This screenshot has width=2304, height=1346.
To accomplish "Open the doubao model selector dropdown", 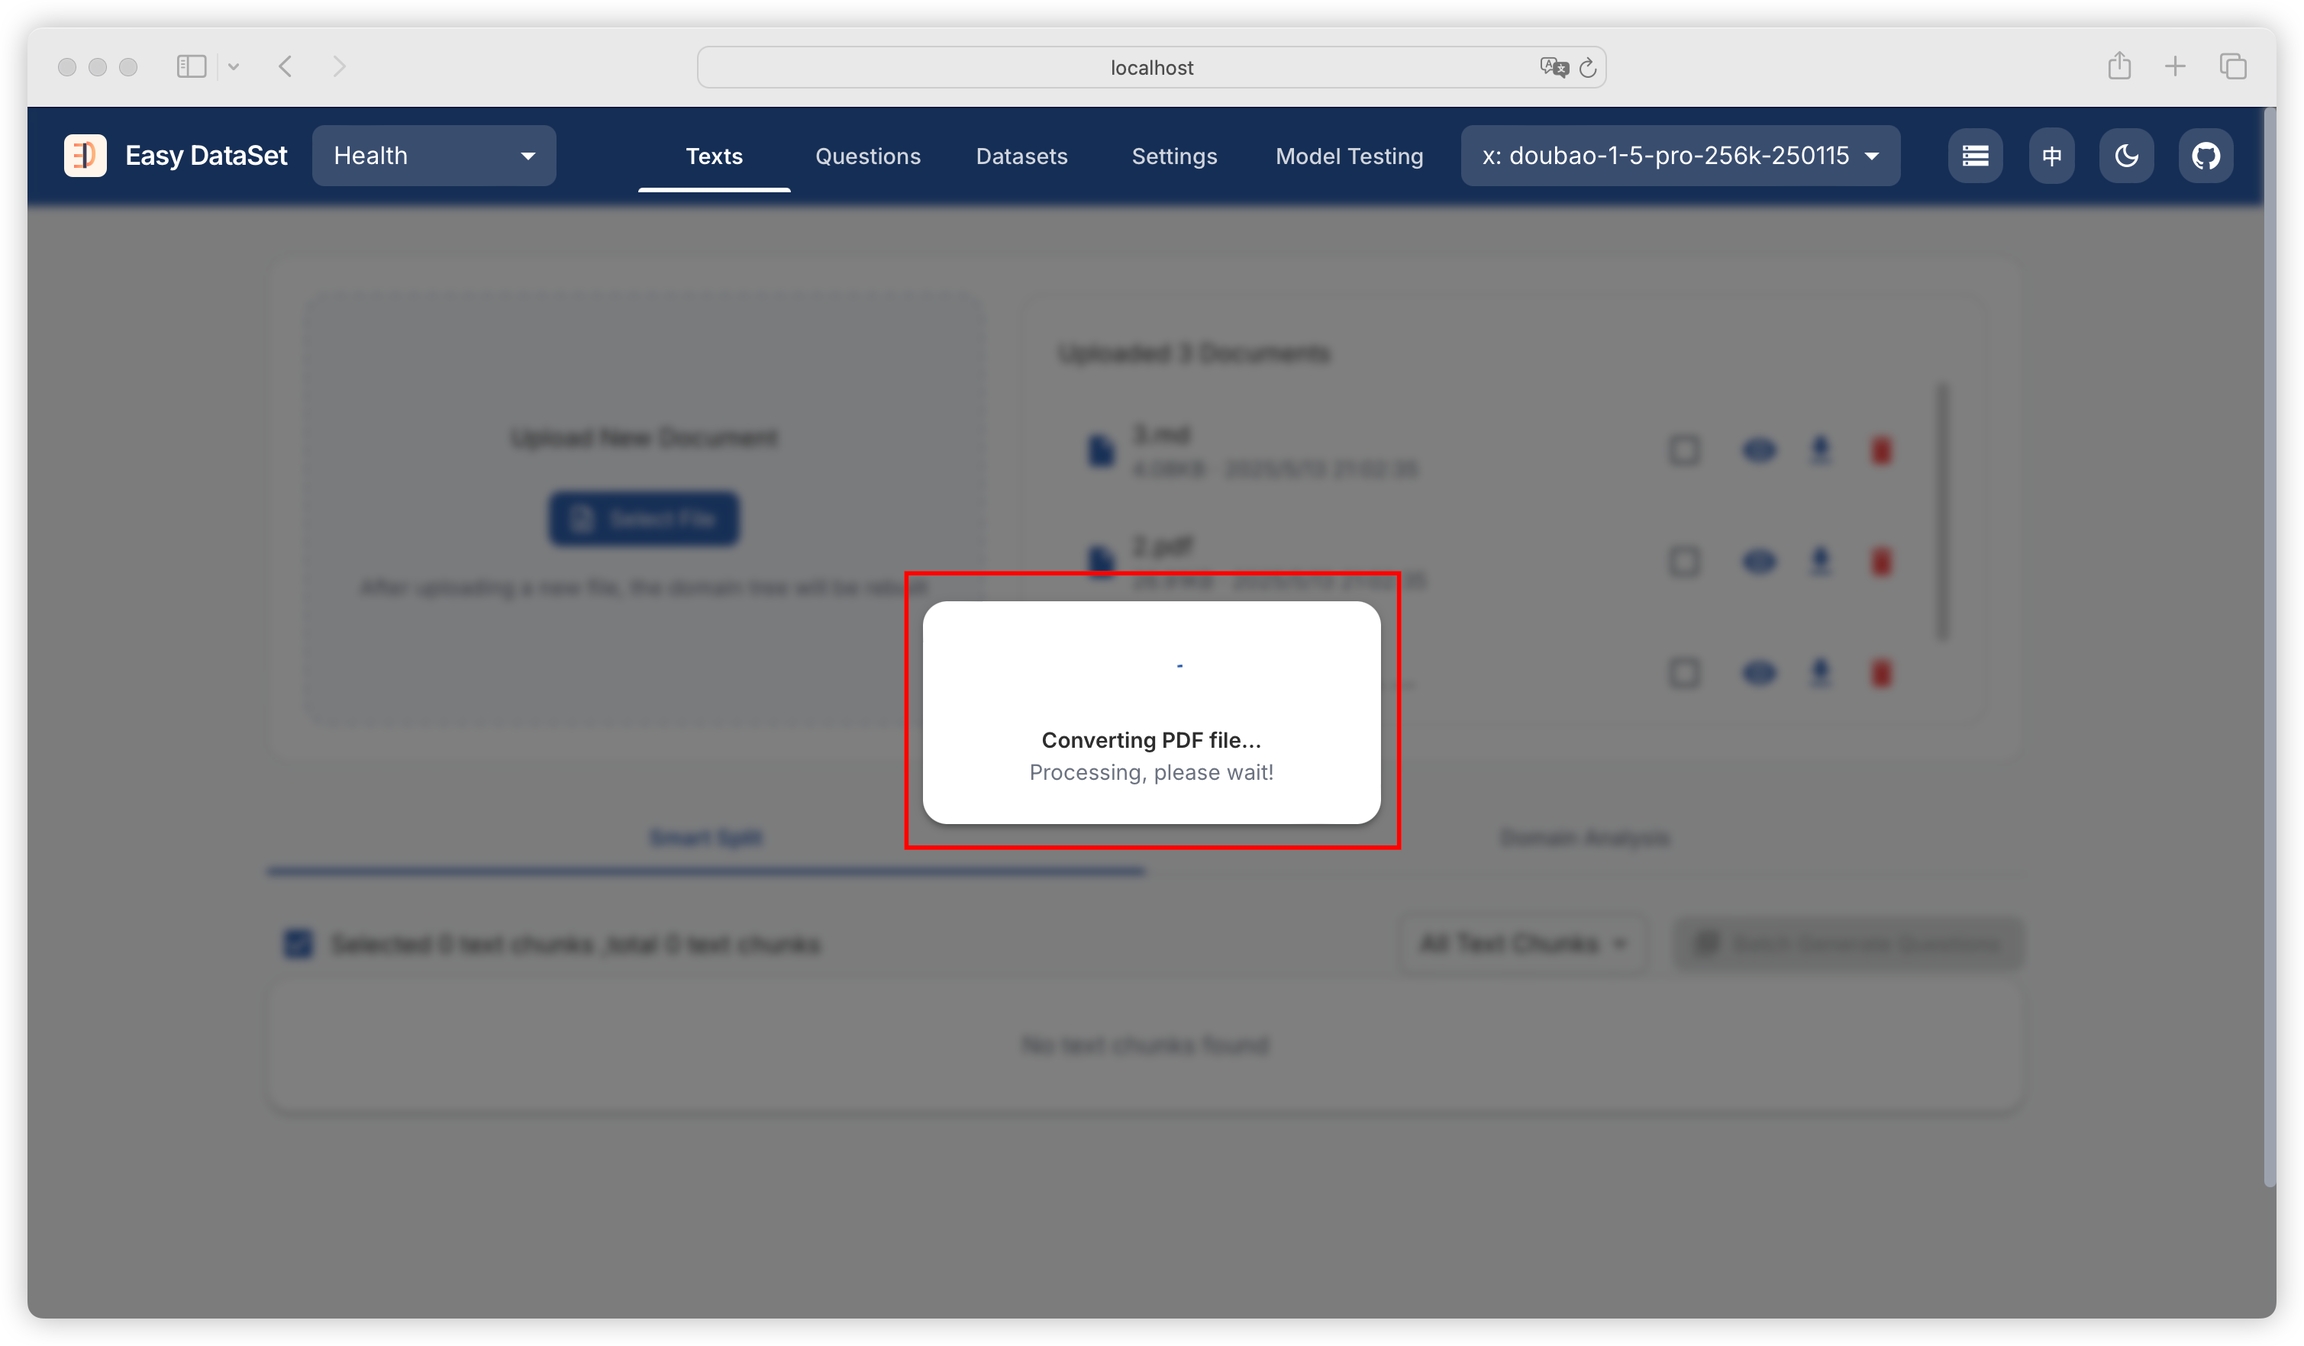I will pyautogui.click(x=1680, y=156).
